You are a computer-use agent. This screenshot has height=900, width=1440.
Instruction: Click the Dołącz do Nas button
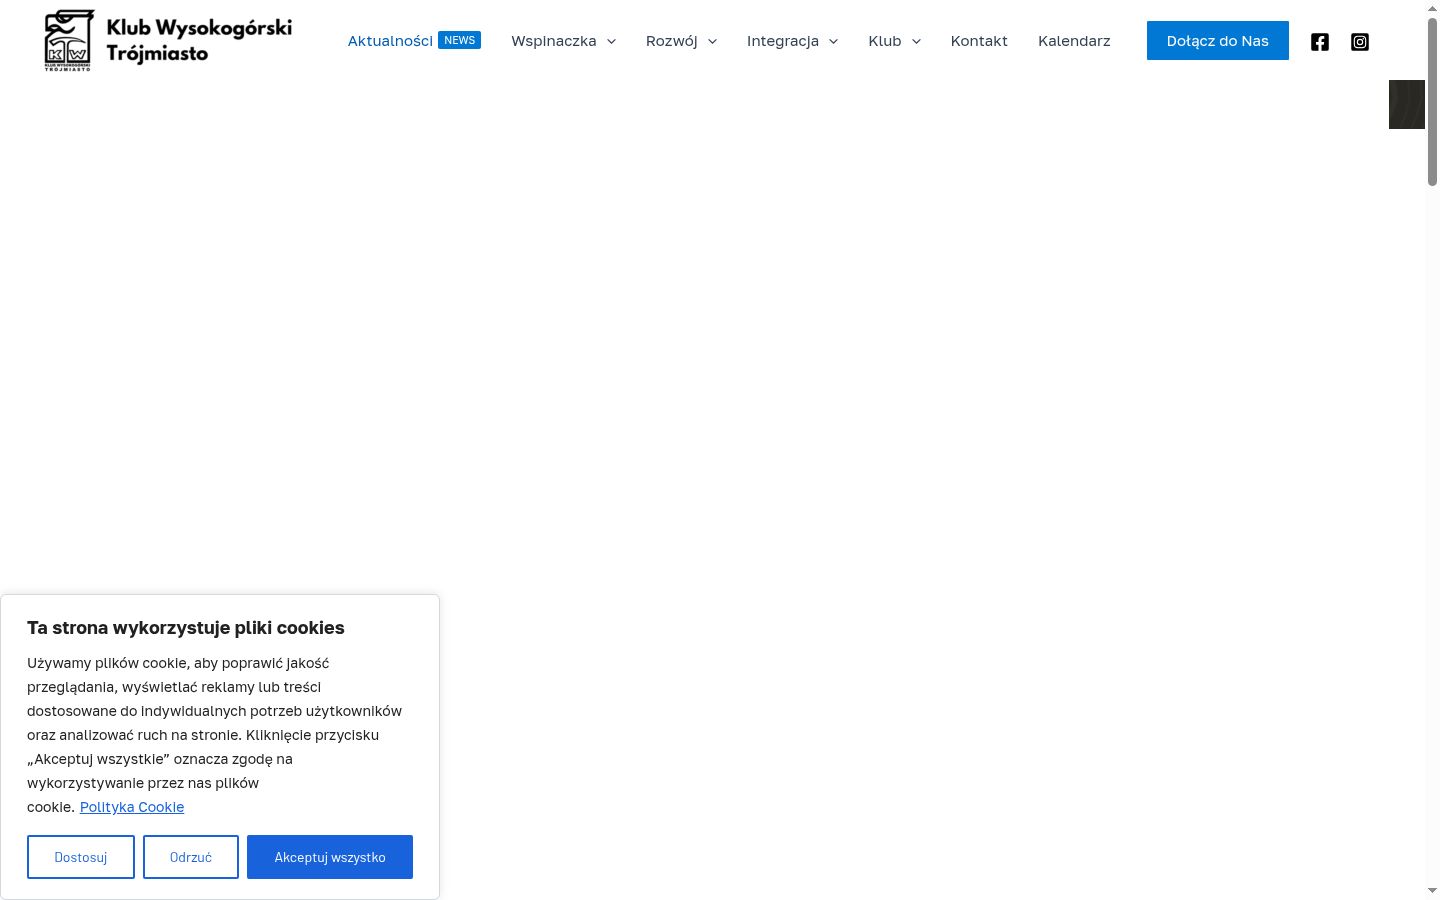coord(1218,40)
